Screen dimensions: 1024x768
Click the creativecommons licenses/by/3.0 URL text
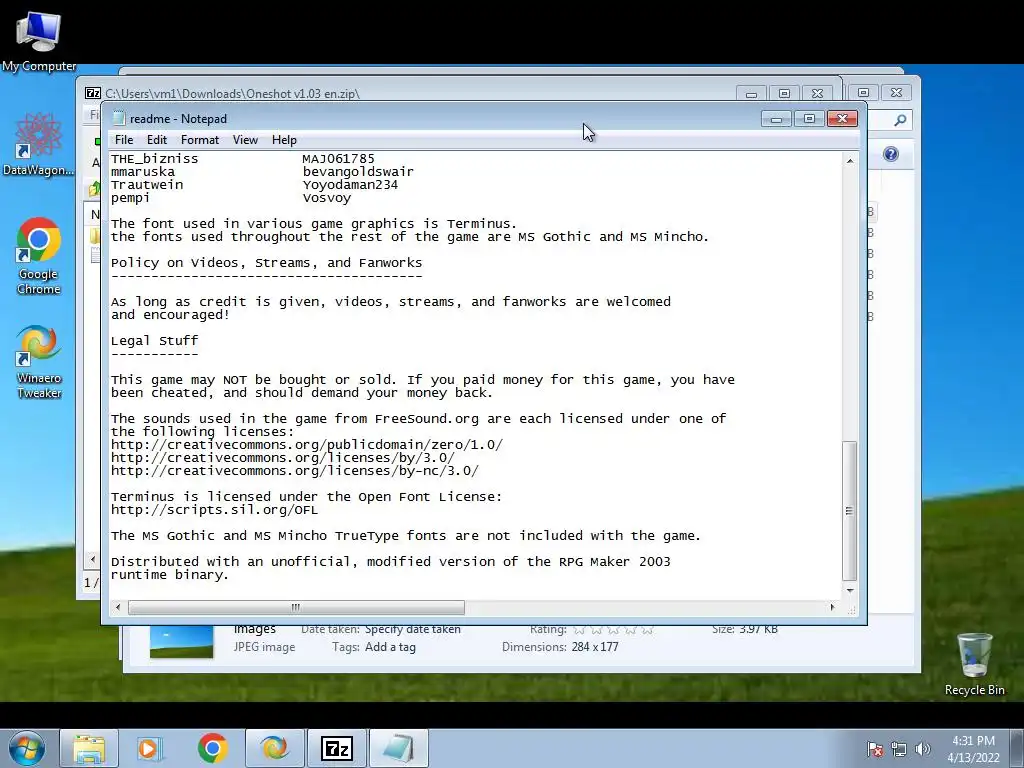click(x=283, y=458)
